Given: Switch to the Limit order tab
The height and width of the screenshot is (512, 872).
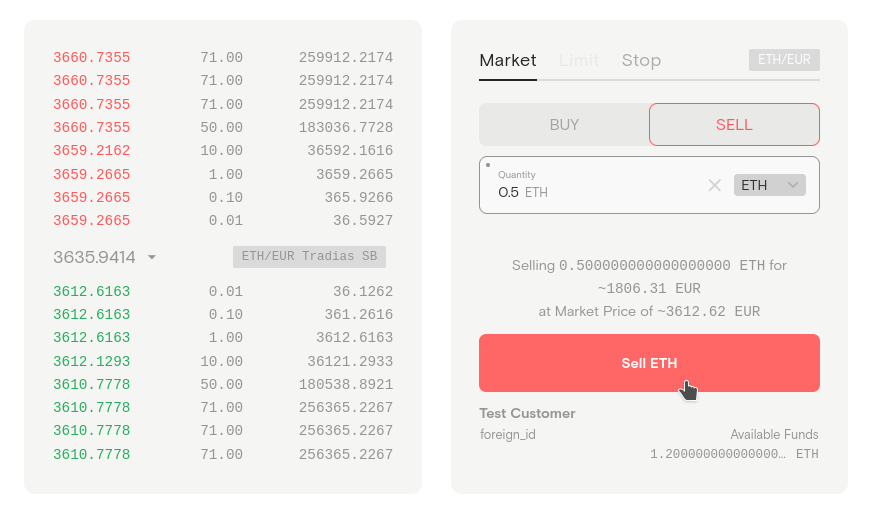Looking at the screenshot, I should point(579,60).
